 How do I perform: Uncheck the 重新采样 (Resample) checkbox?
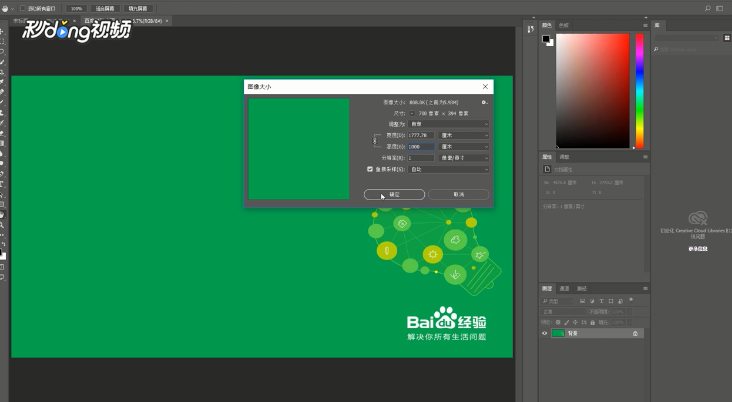[370, 169]
